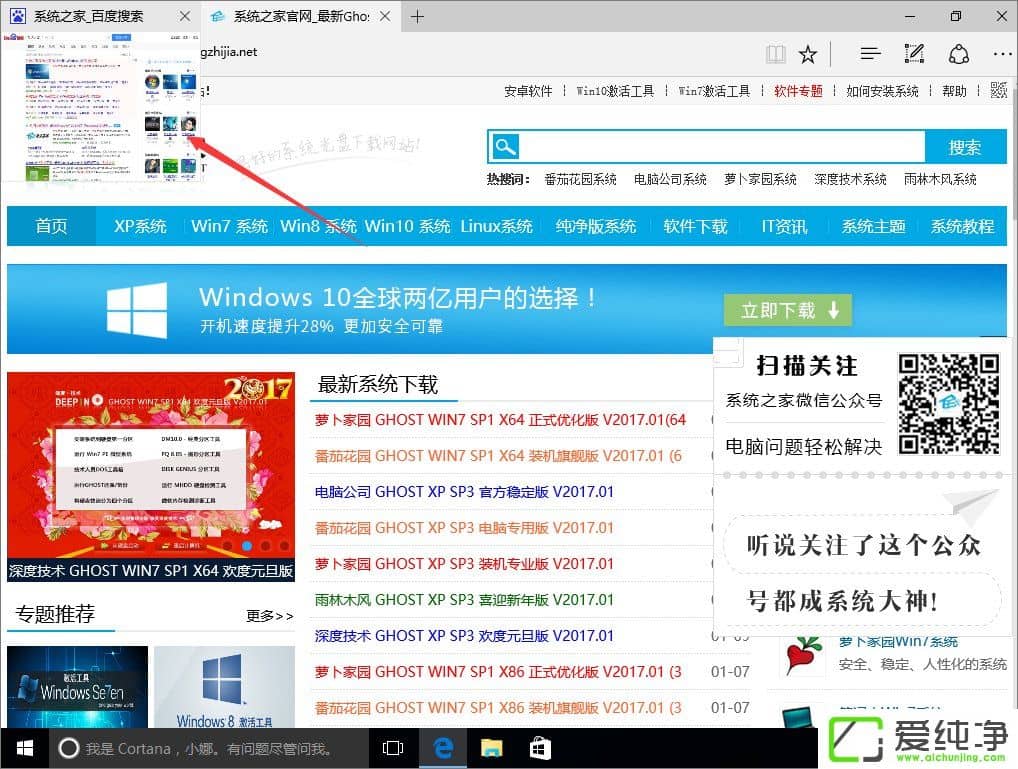Click the WeChat QR code image
Viewport: 1018px width, 769px height.
(948, 403)
